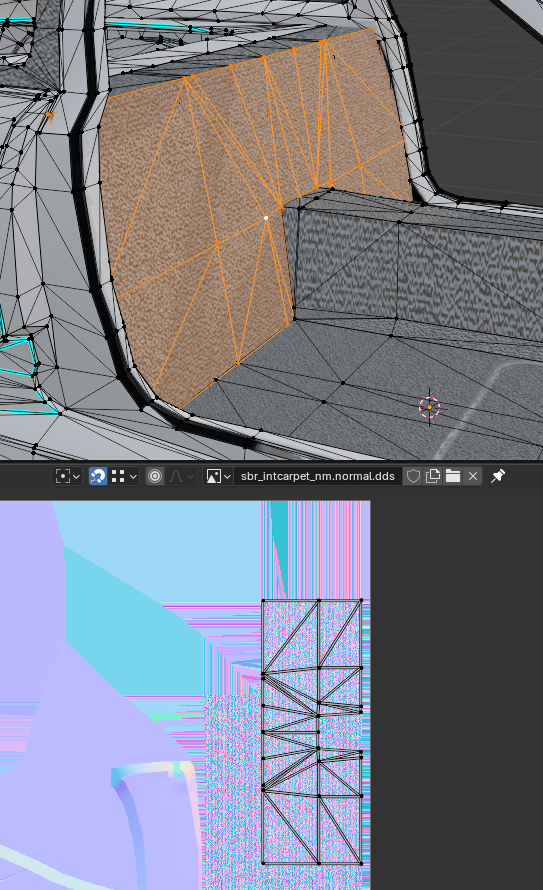Image resolution: width=543 pixels, height=890 pixels.
Task: Toggle the fake user shield for image
Action: 413,476
